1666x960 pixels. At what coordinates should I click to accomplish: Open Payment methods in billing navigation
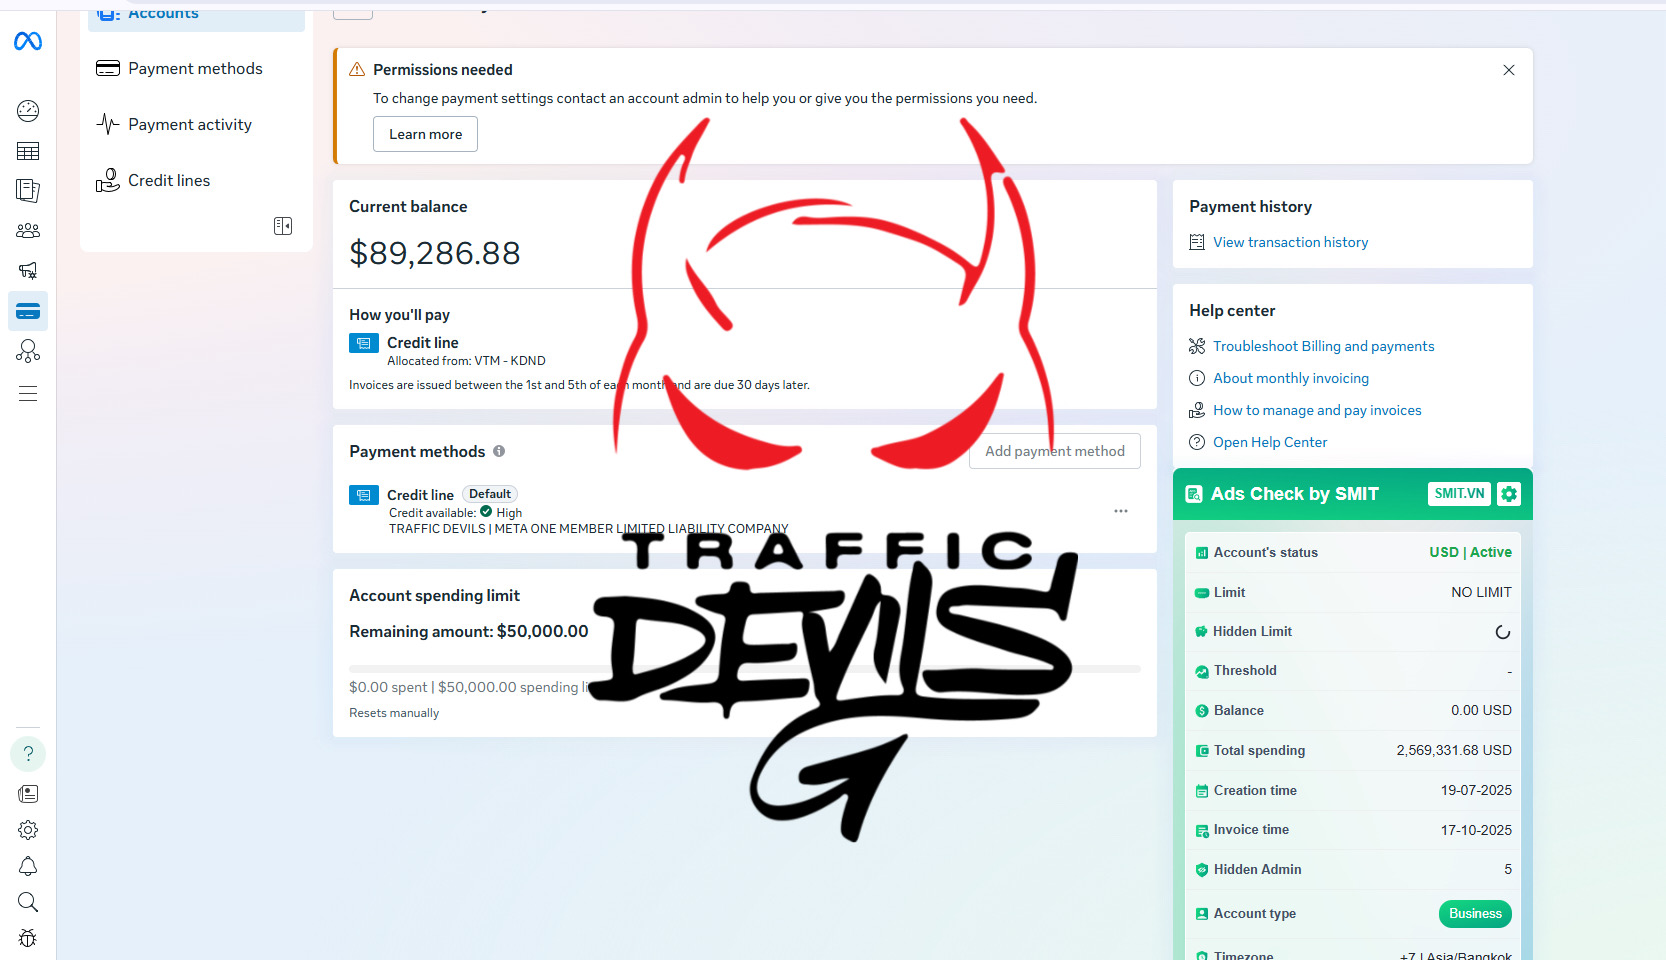(x=196, y=68)
